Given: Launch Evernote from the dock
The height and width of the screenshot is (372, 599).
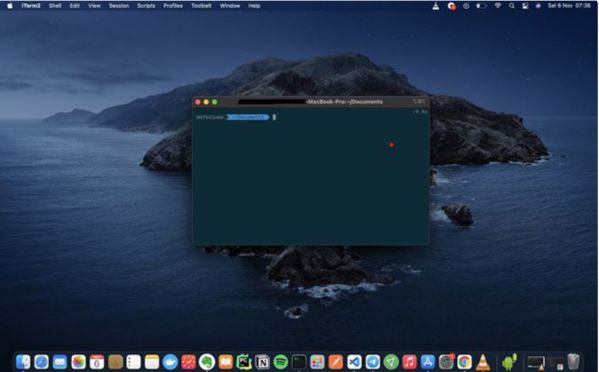Looking at the screenshot, I should pyautogui.click(x=207, y=361).
